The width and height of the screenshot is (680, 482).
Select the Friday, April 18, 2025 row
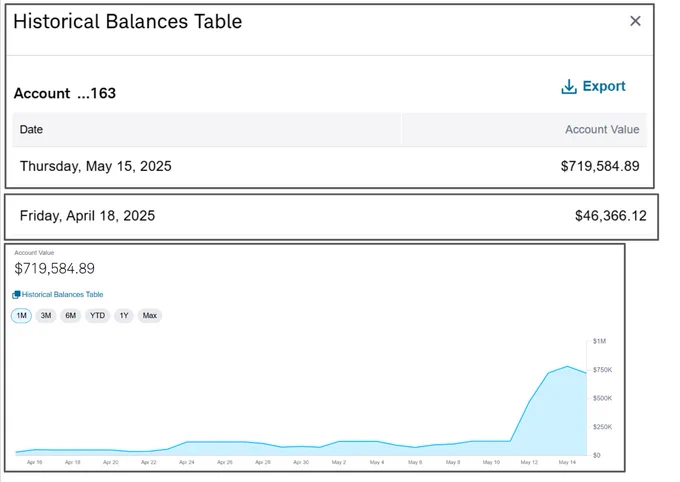click(x=331, y=216)
